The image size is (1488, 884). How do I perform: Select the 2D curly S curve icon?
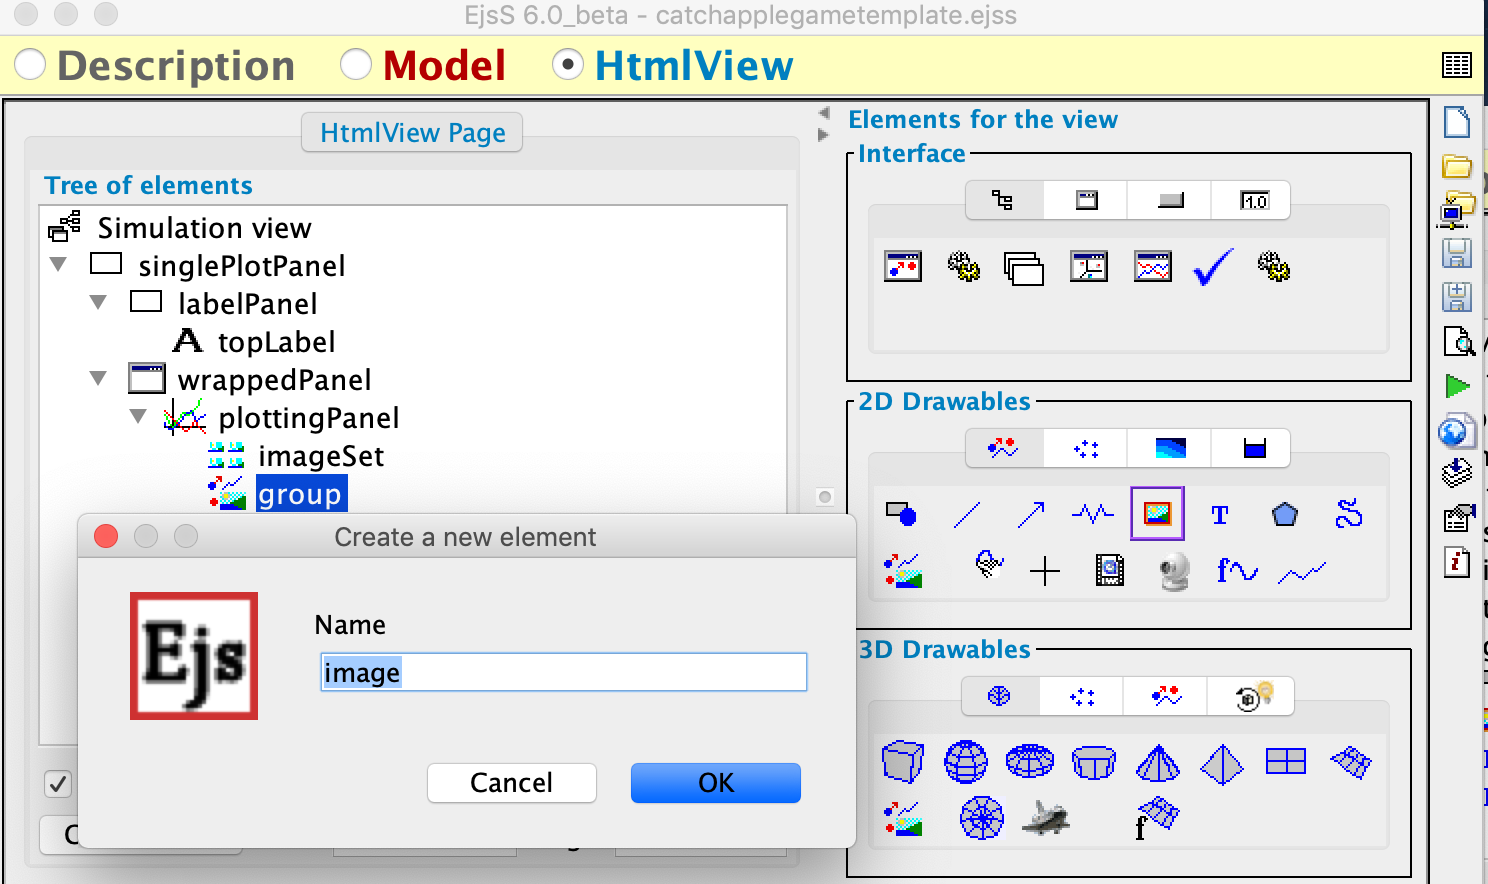point(1349,514)
